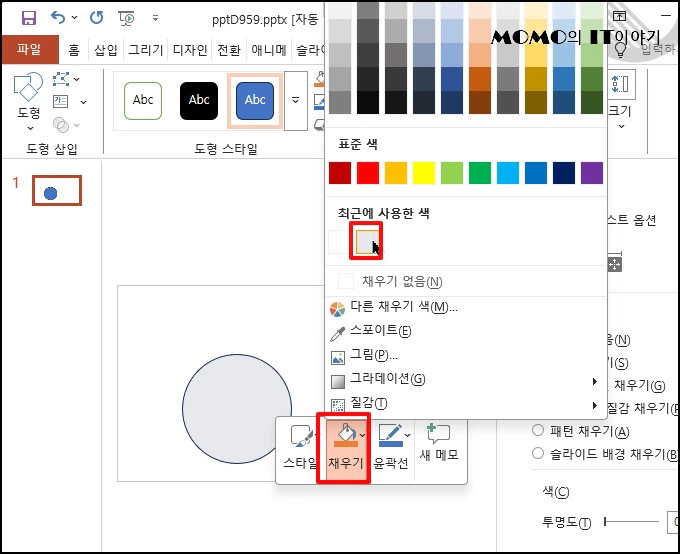This screenshot has height=554, width=680.
Task: Choose 채우기 없음 (no fill)
Action: (x=465, y=282)
